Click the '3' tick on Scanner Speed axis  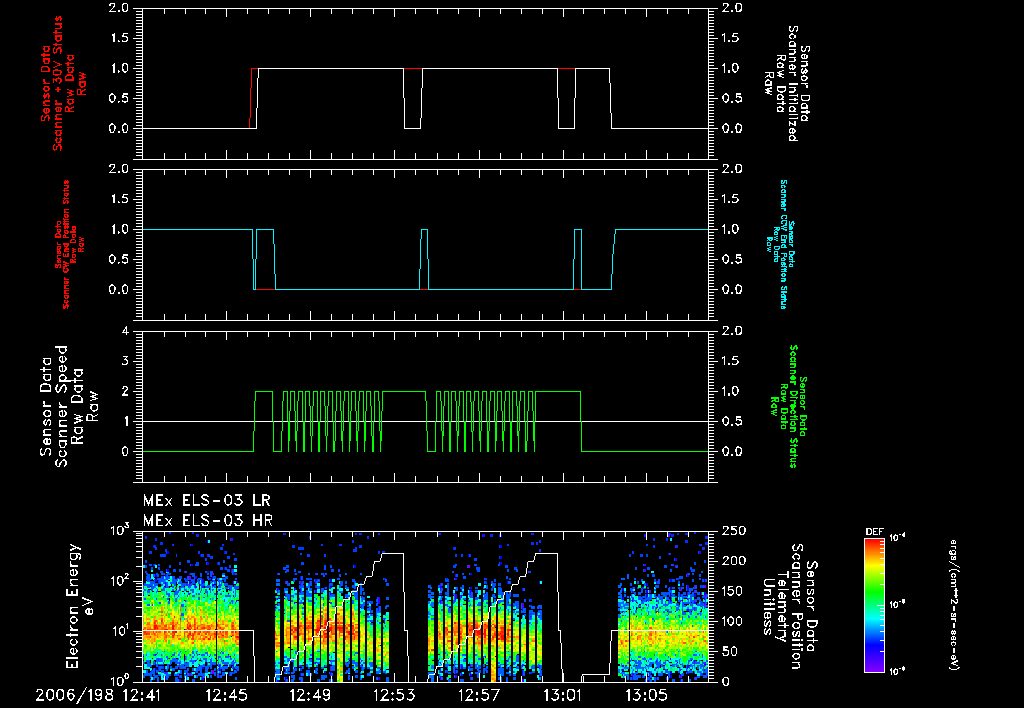(x=124, y=361)
